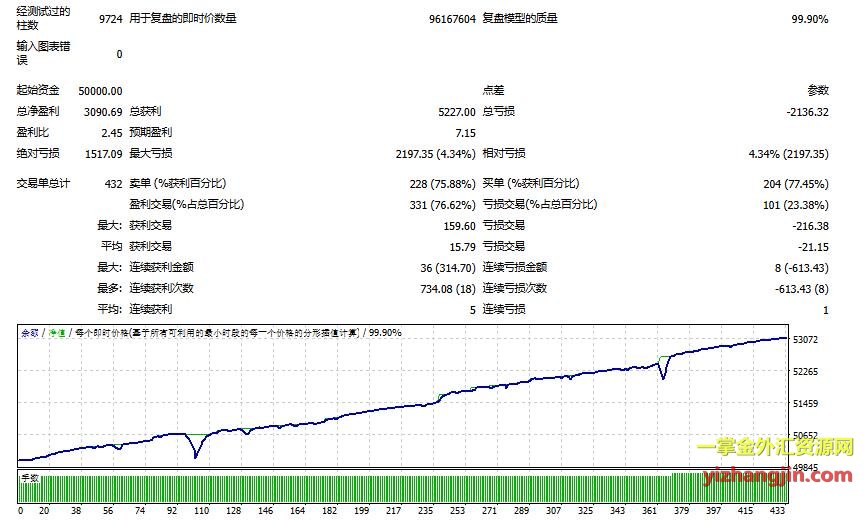868x522 pixels.
Task: Click the 总亏损 value -2136.32
Action: [807, 112]
